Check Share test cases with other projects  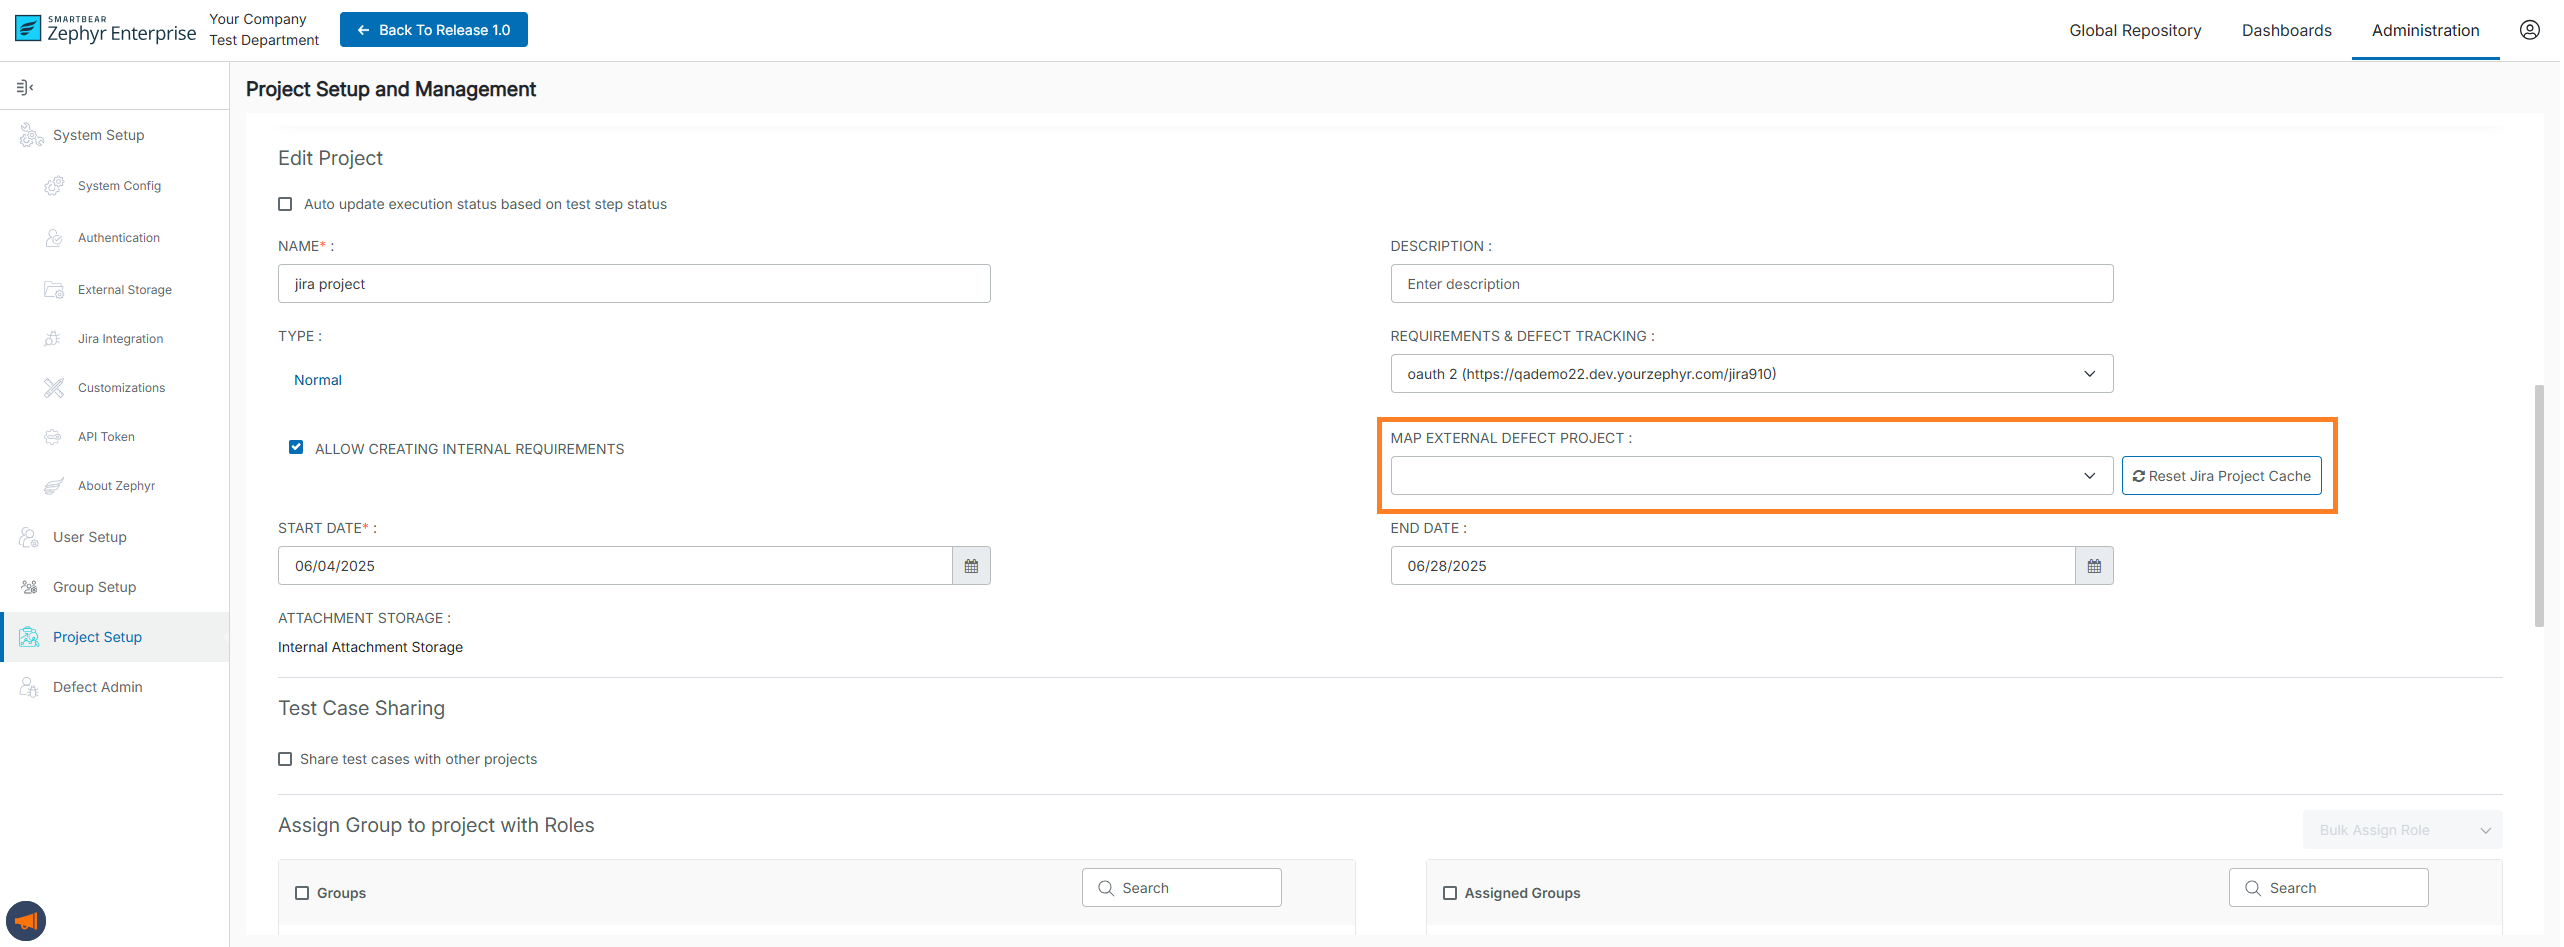285,759
